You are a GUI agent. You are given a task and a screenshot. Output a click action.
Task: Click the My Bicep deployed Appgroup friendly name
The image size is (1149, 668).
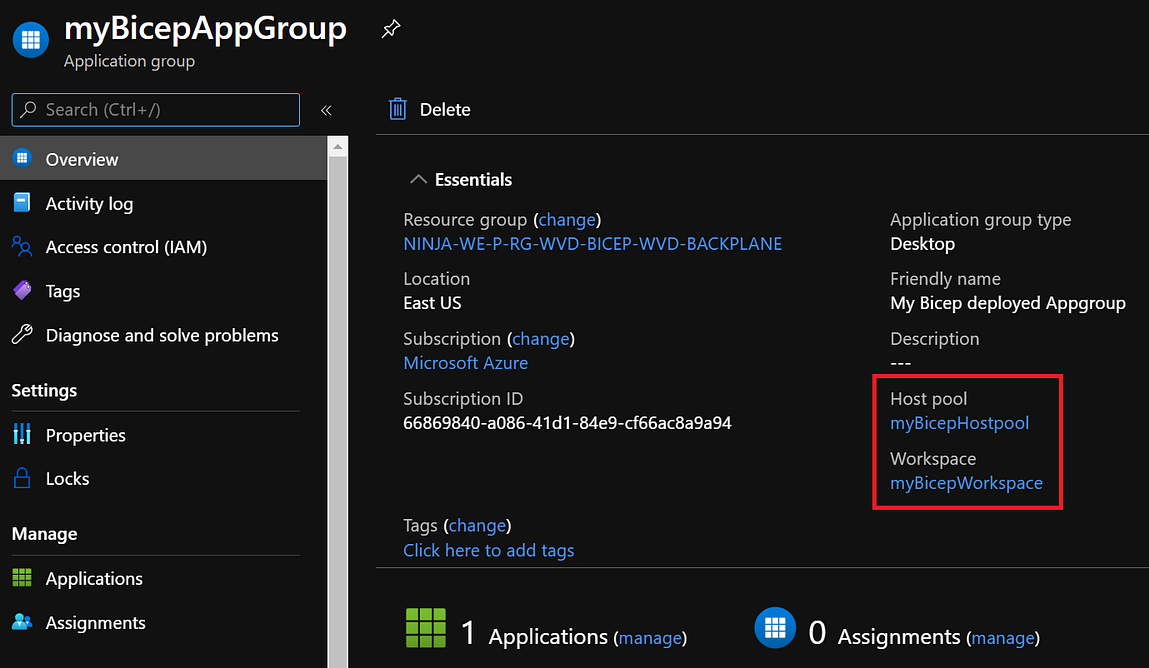point(1008,303)
